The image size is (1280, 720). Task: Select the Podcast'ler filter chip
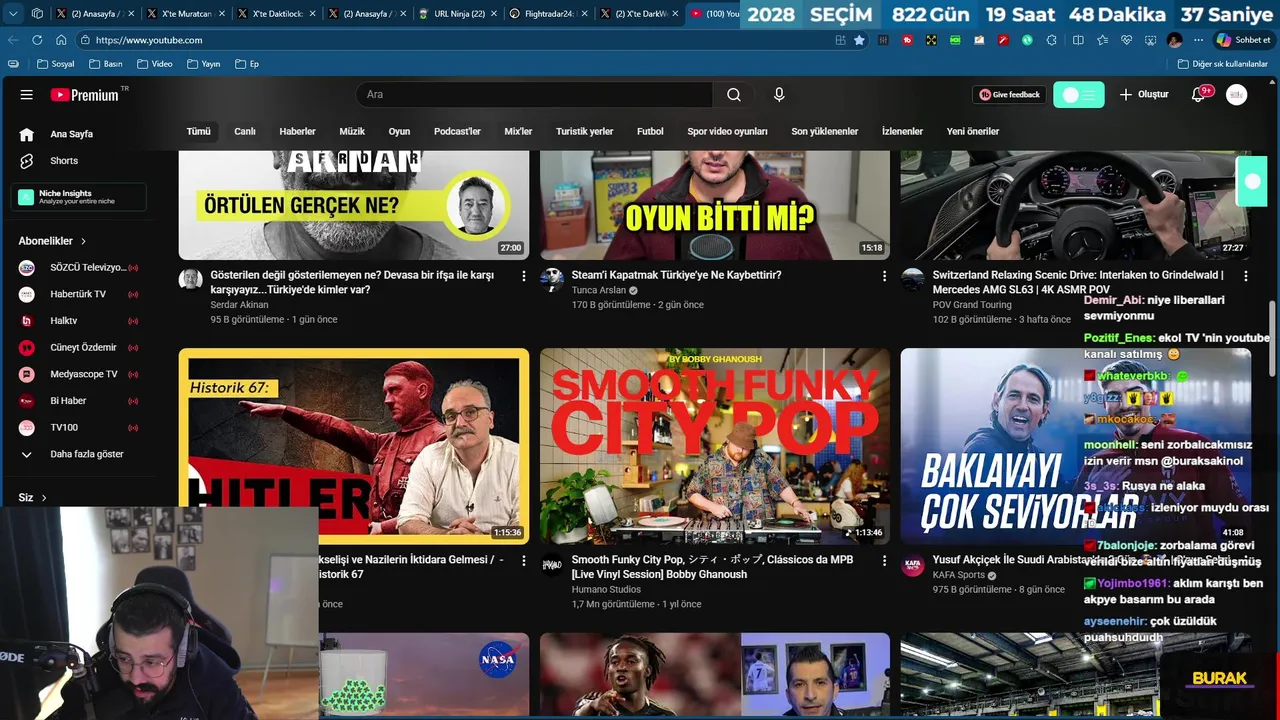[x=457, y=131]
